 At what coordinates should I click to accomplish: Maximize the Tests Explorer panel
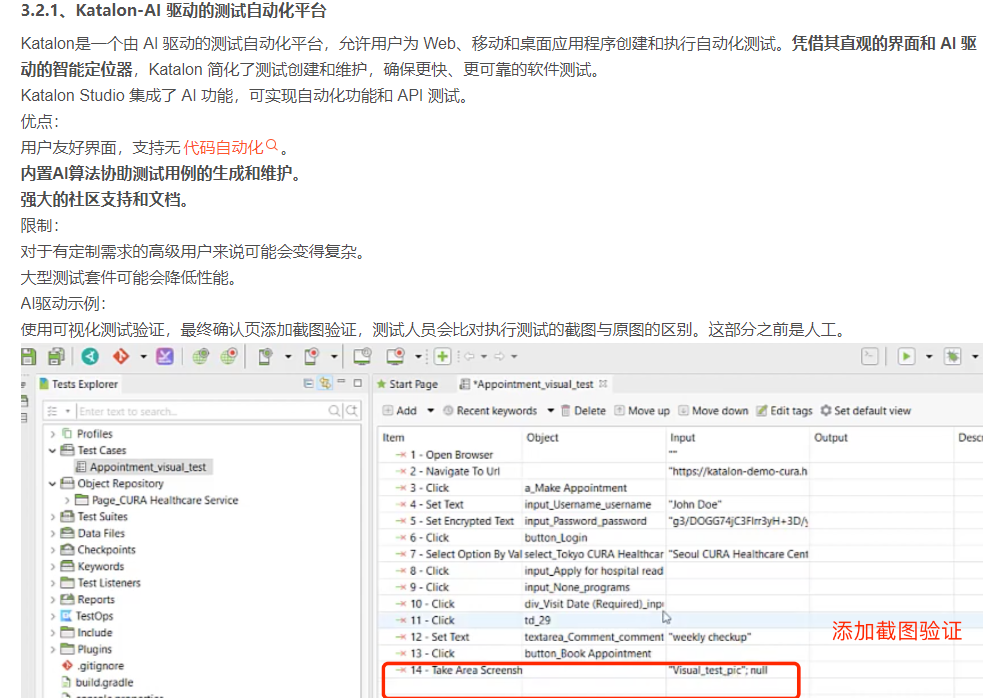coord(358,383)
